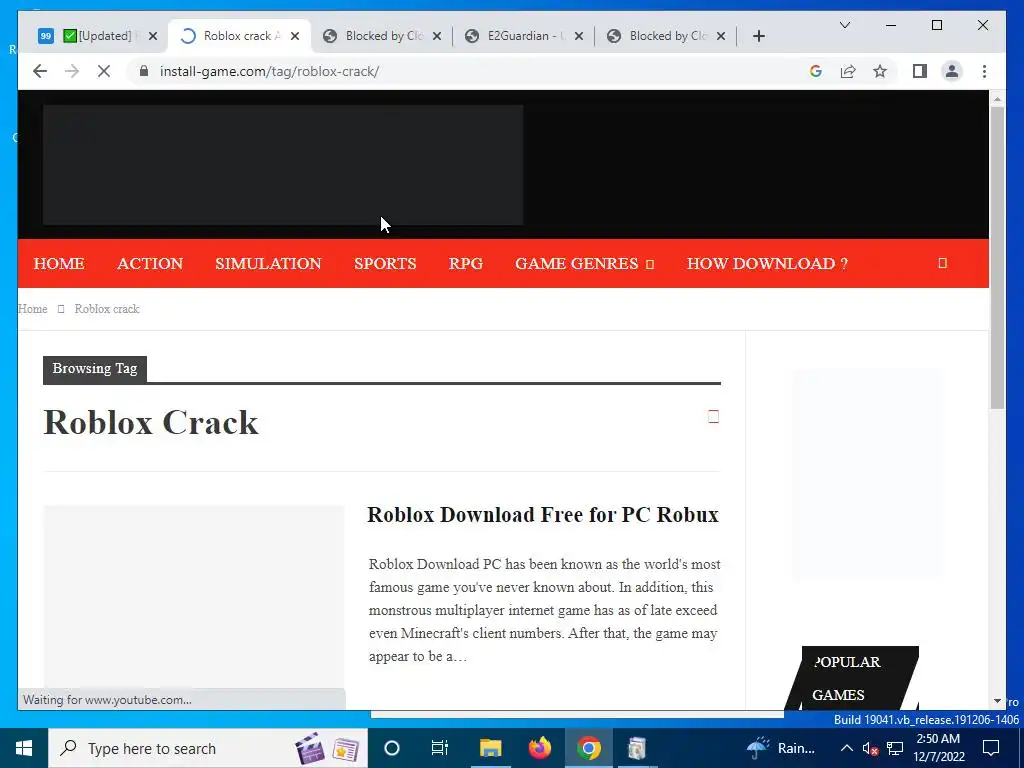Viewport: 1024px width, 768px height.
Task: Open the tab search chevron
Action: [844, 25]
